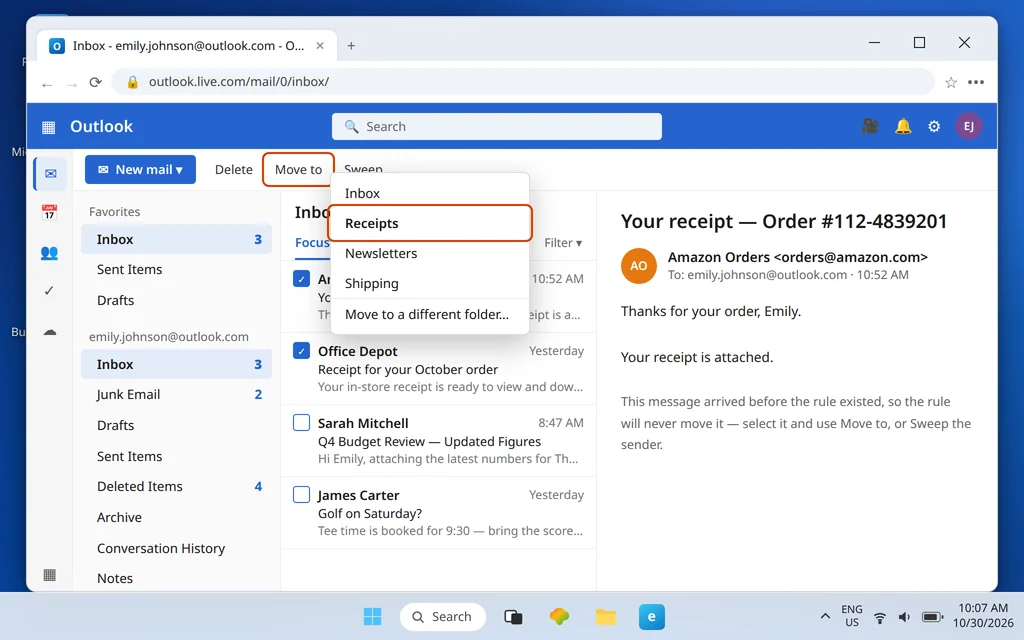
Task: Start a Meet Now video call
Action: 870,126
